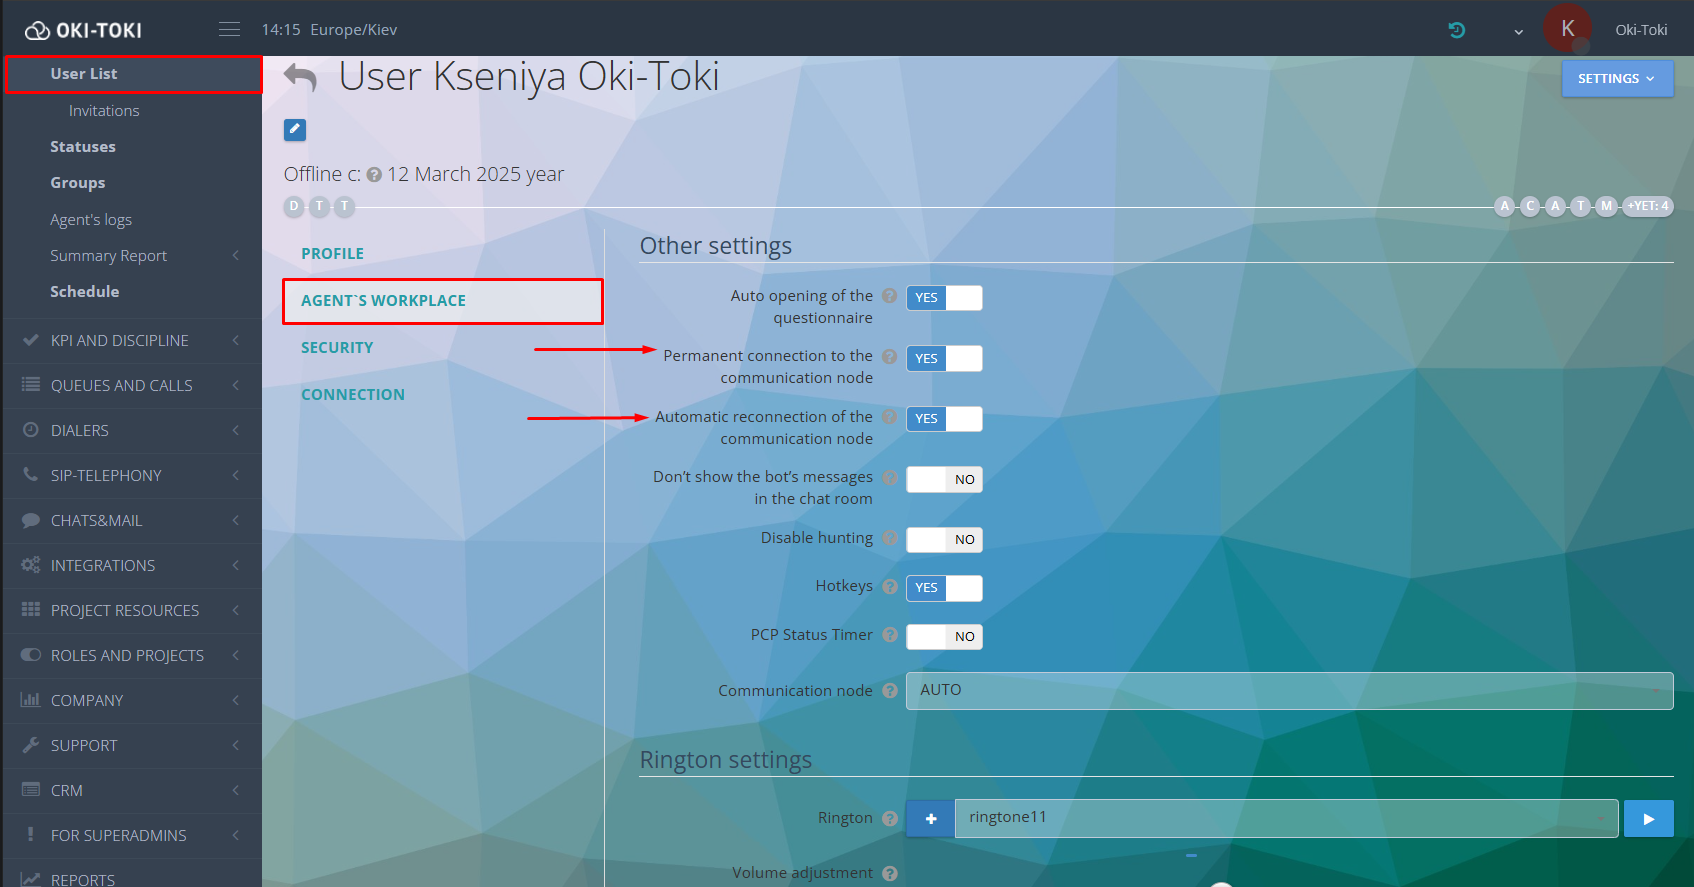Open the SETTINGS dropdown button
Screen dimensions: 1694x887
pos(1617,79)
